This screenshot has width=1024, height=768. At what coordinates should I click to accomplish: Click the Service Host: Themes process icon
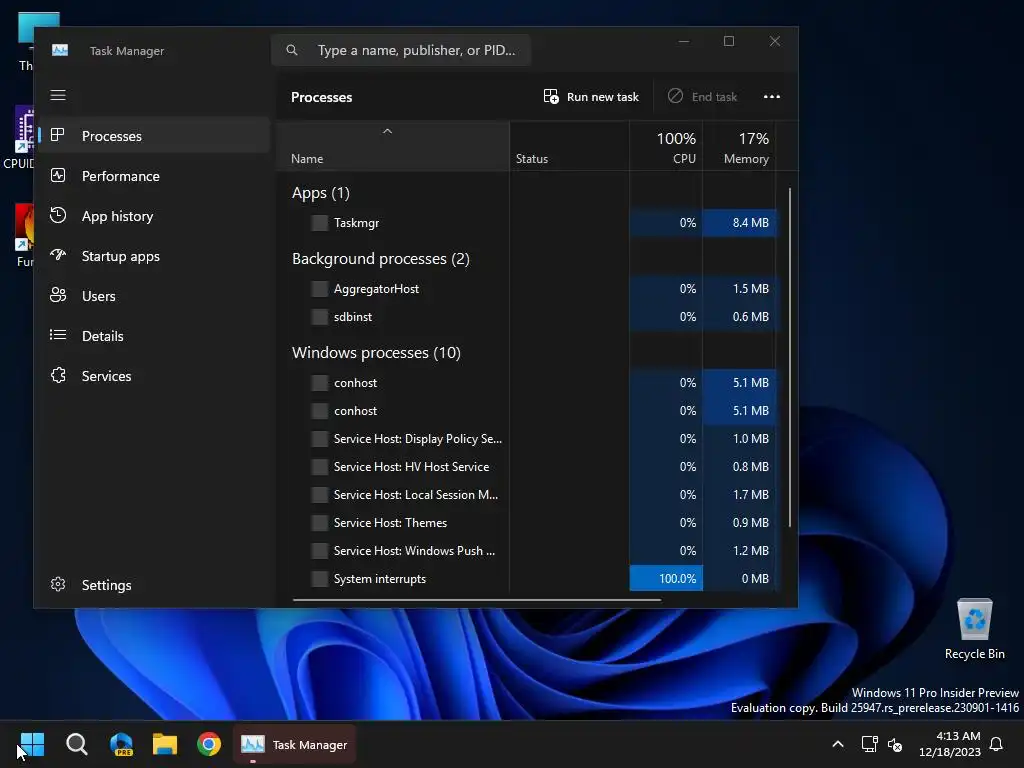pyautogui.click(x=319, y=522)
